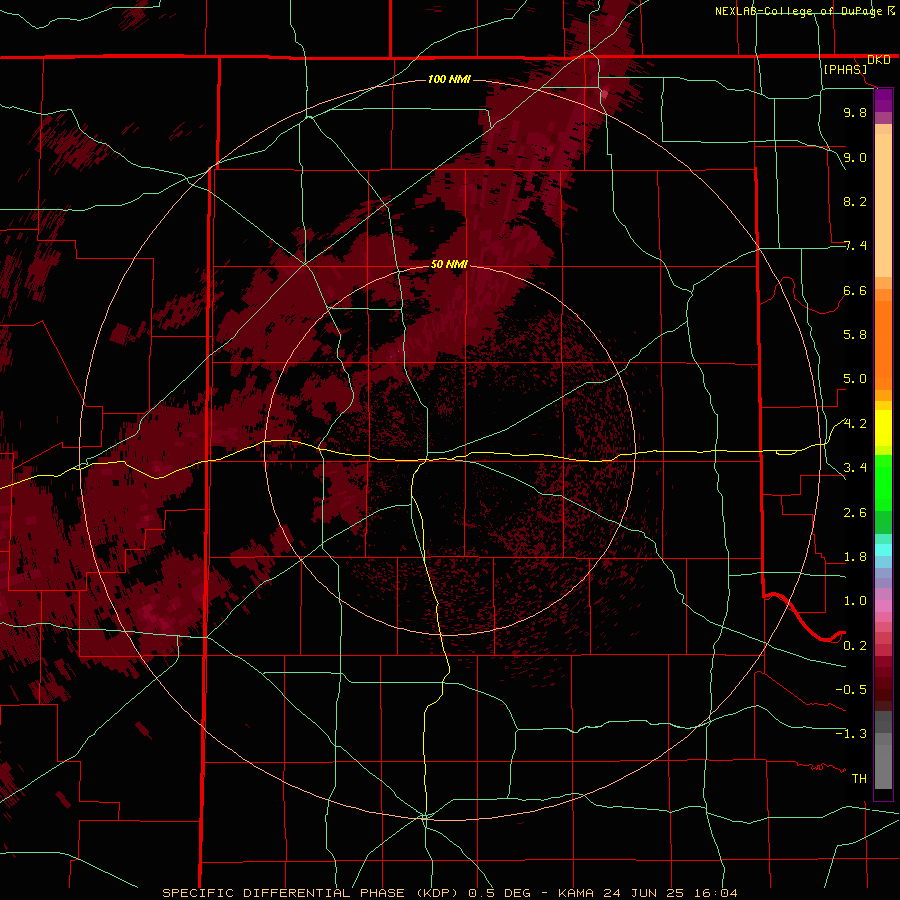Image resolution: width=900 pixels, height=900 pixels.
Task: Click the 6.6 value on the color scale
Action: tap(855, 291)
